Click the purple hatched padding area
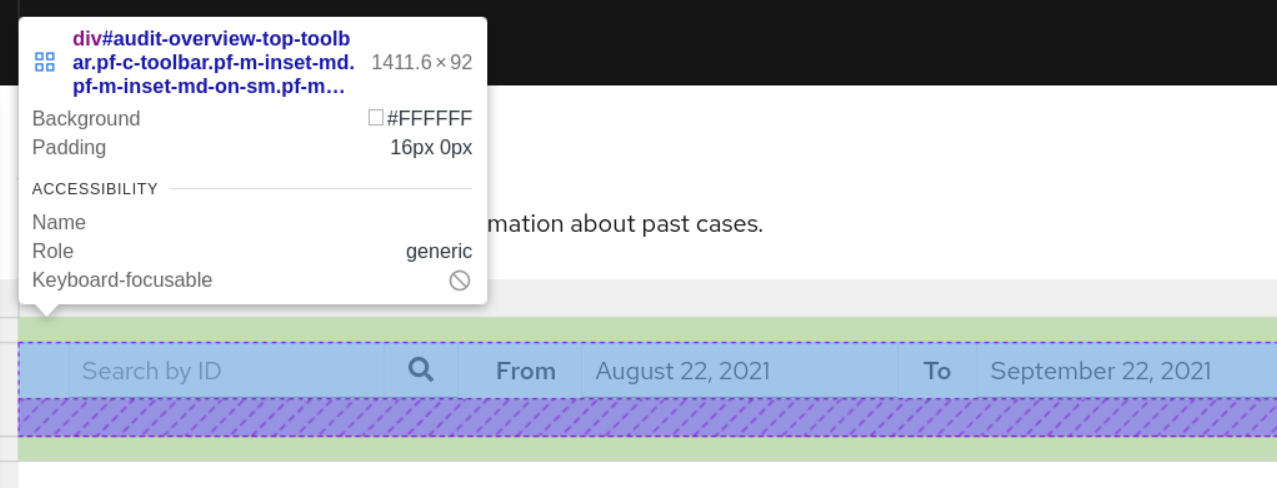Image resolution: width=1277 pixels, height=488 pixels. [640, 417]
